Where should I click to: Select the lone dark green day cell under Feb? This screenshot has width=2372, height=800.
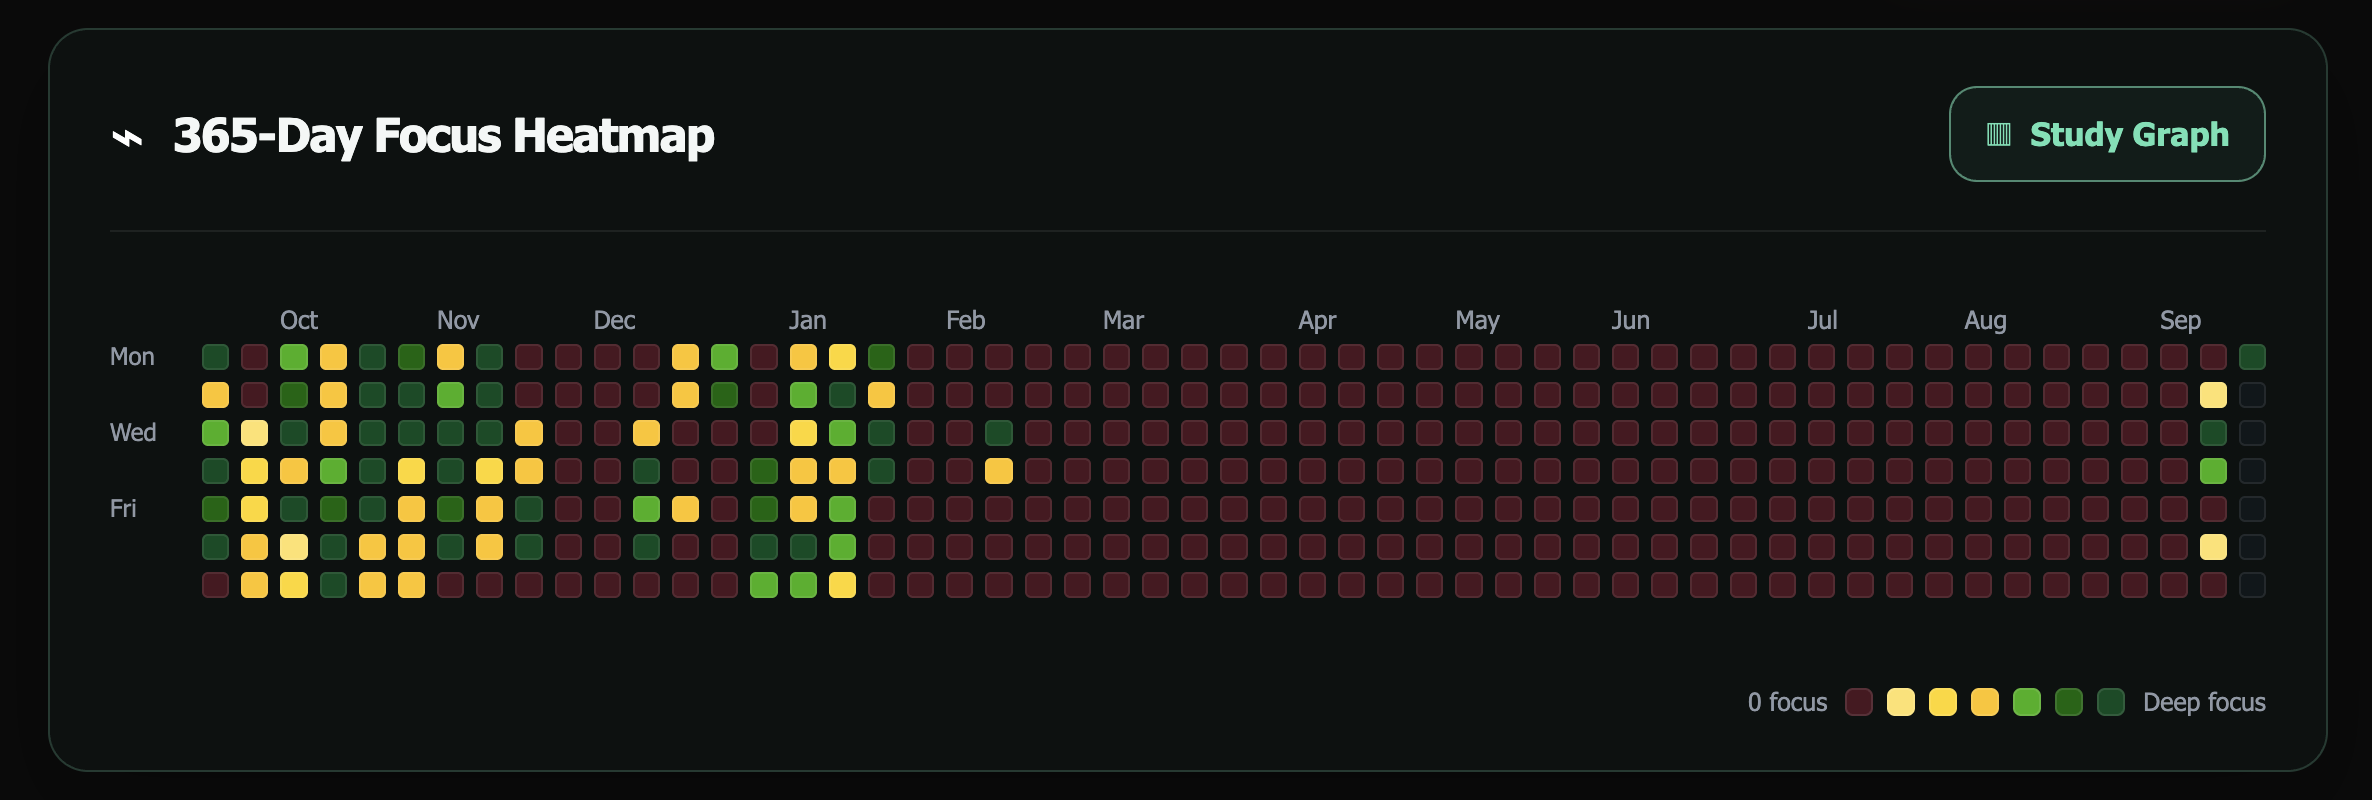[x=999, y=433]
